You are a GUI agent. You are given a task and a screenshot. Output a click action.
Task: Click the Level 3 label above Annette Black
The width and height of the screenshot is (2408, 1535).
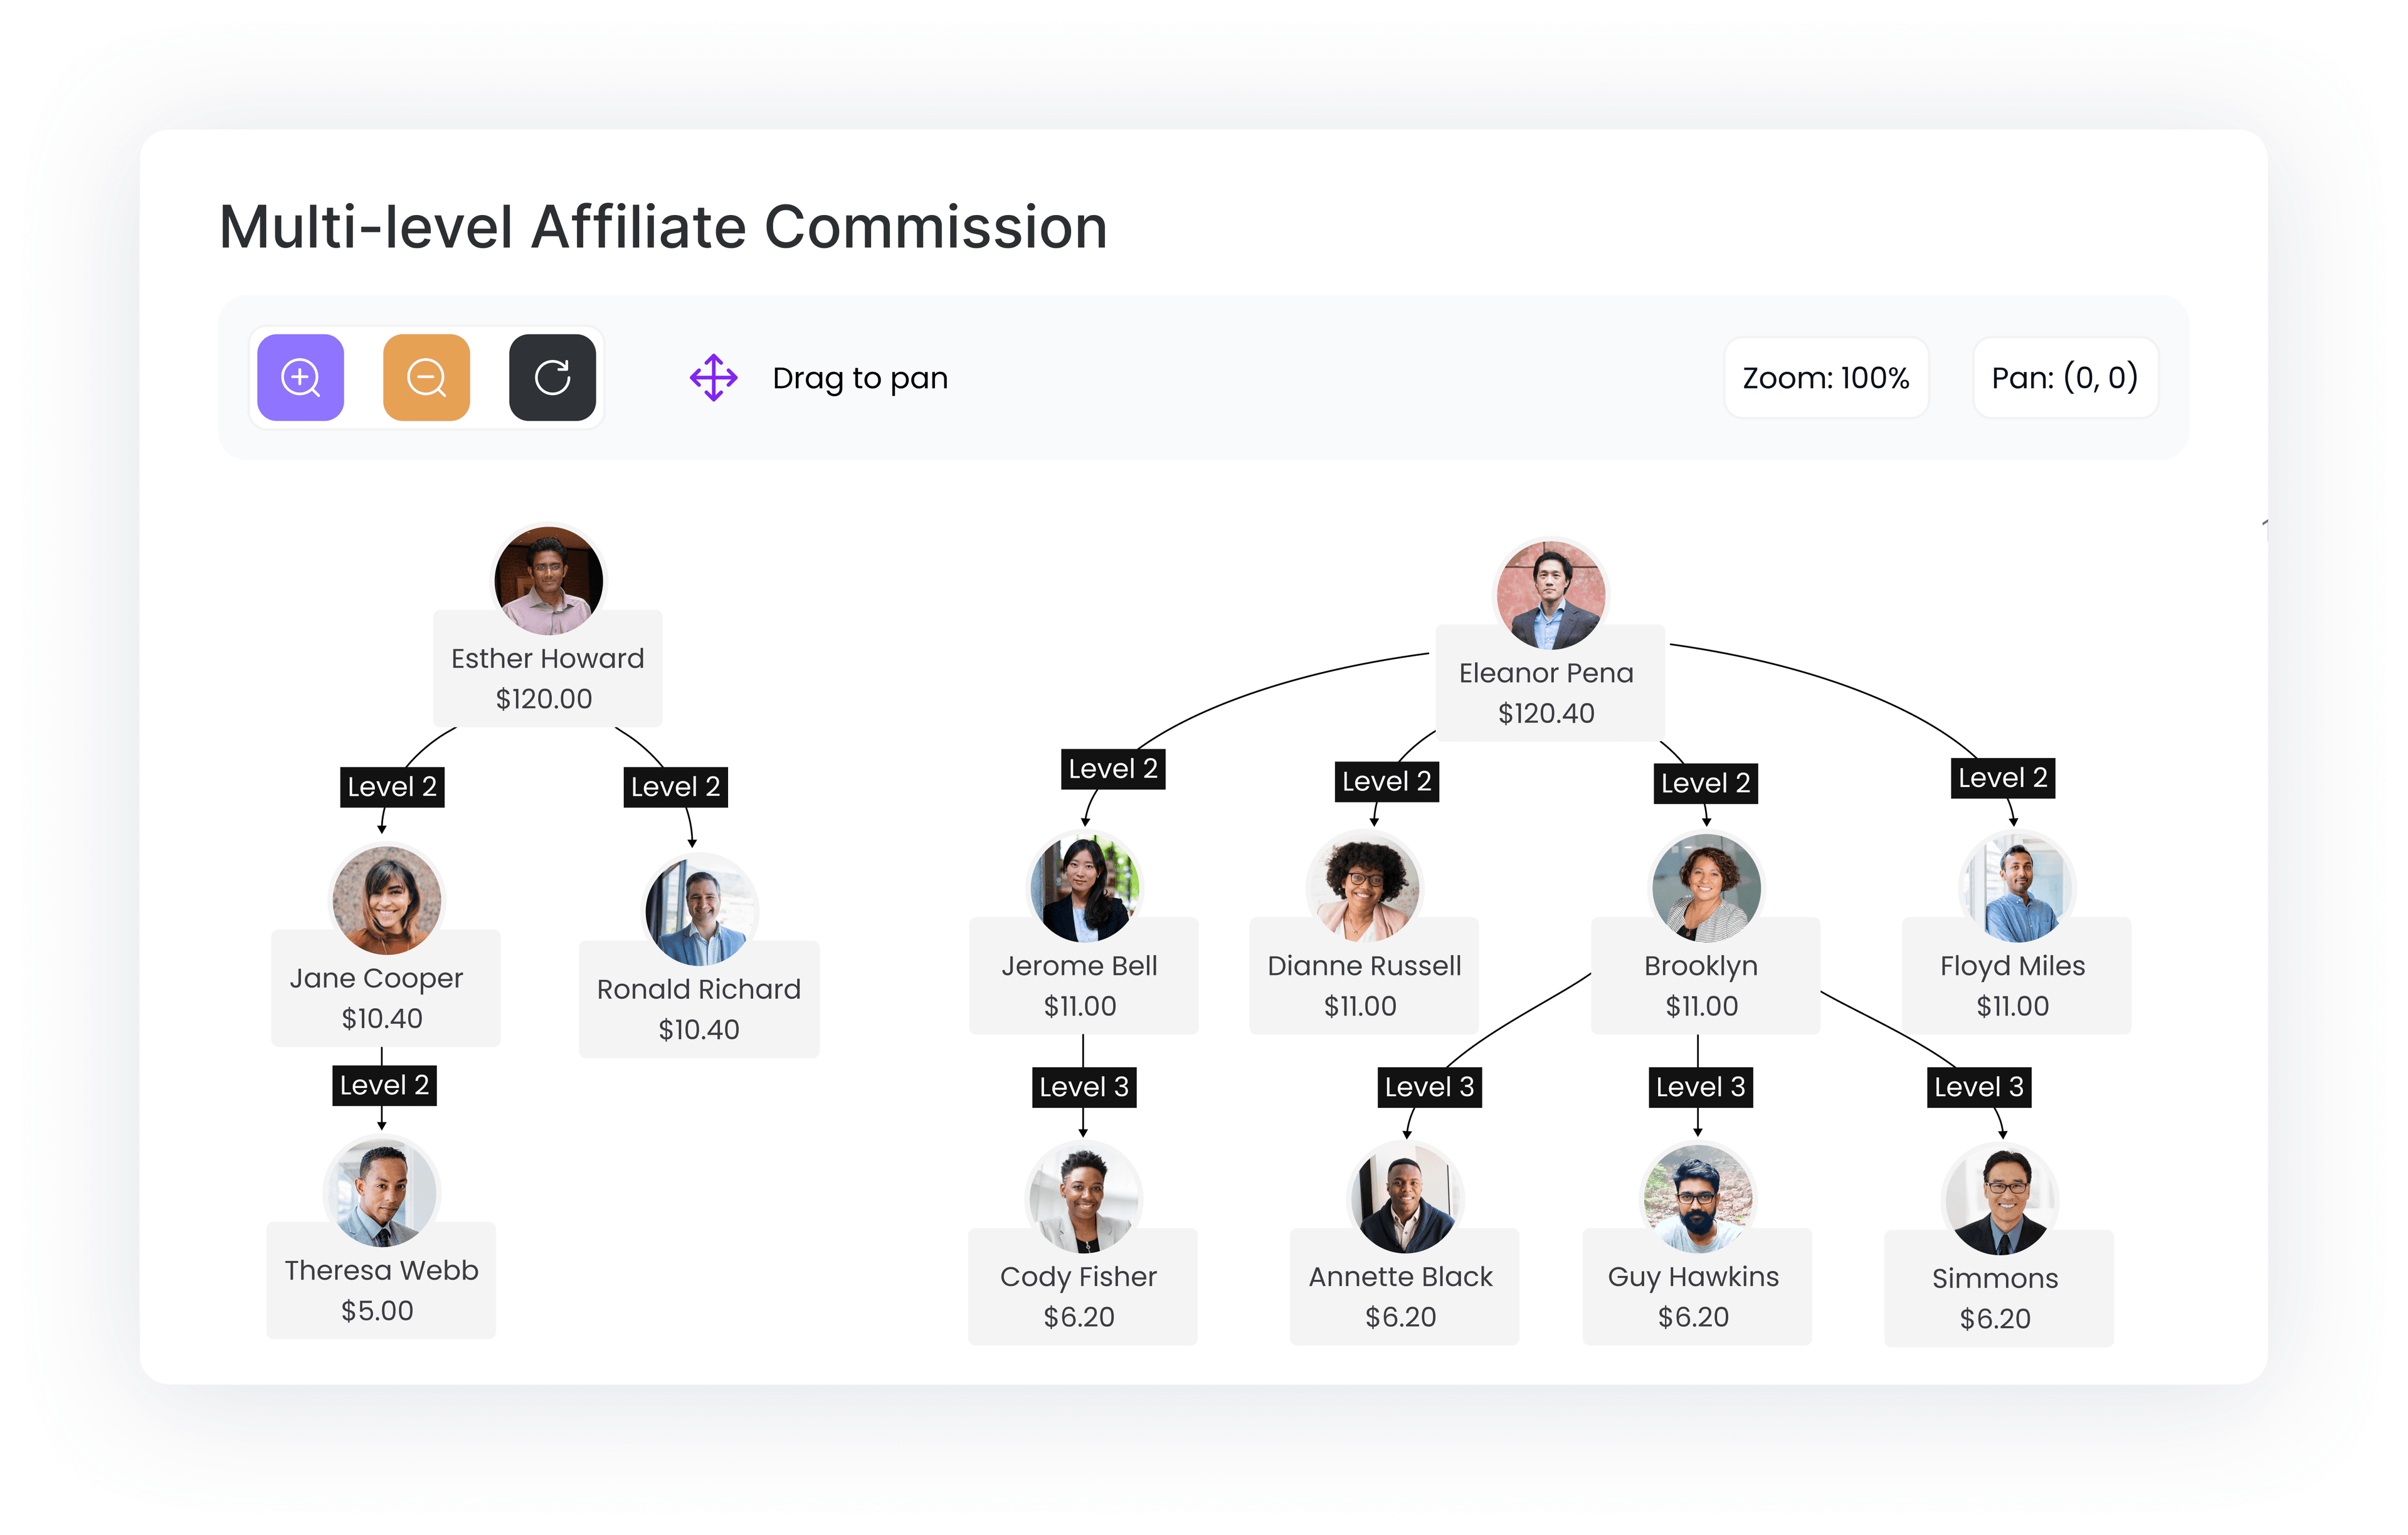pyautogui.click(x=1429, y=1087)
